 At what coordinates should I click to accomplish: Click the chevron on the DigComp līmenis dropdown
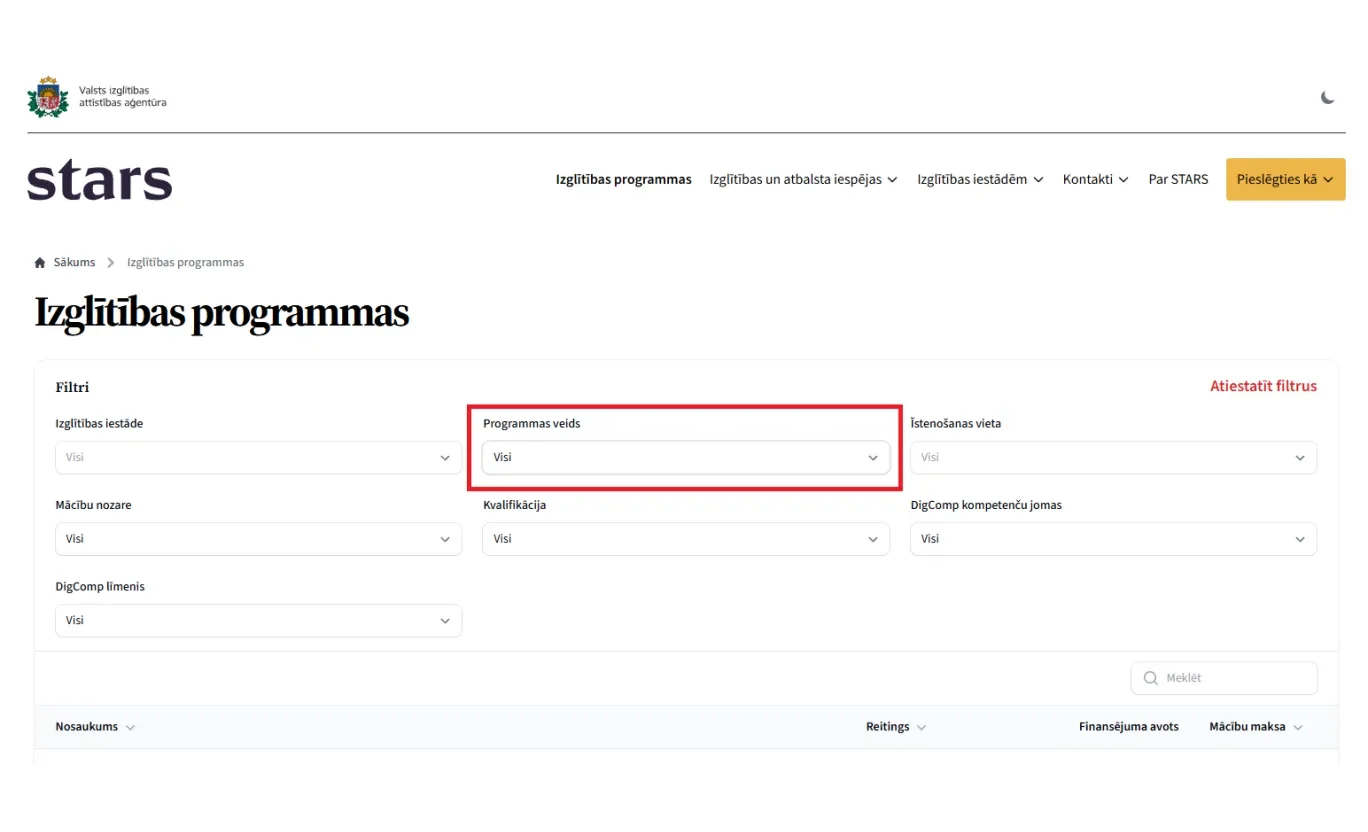445,620
